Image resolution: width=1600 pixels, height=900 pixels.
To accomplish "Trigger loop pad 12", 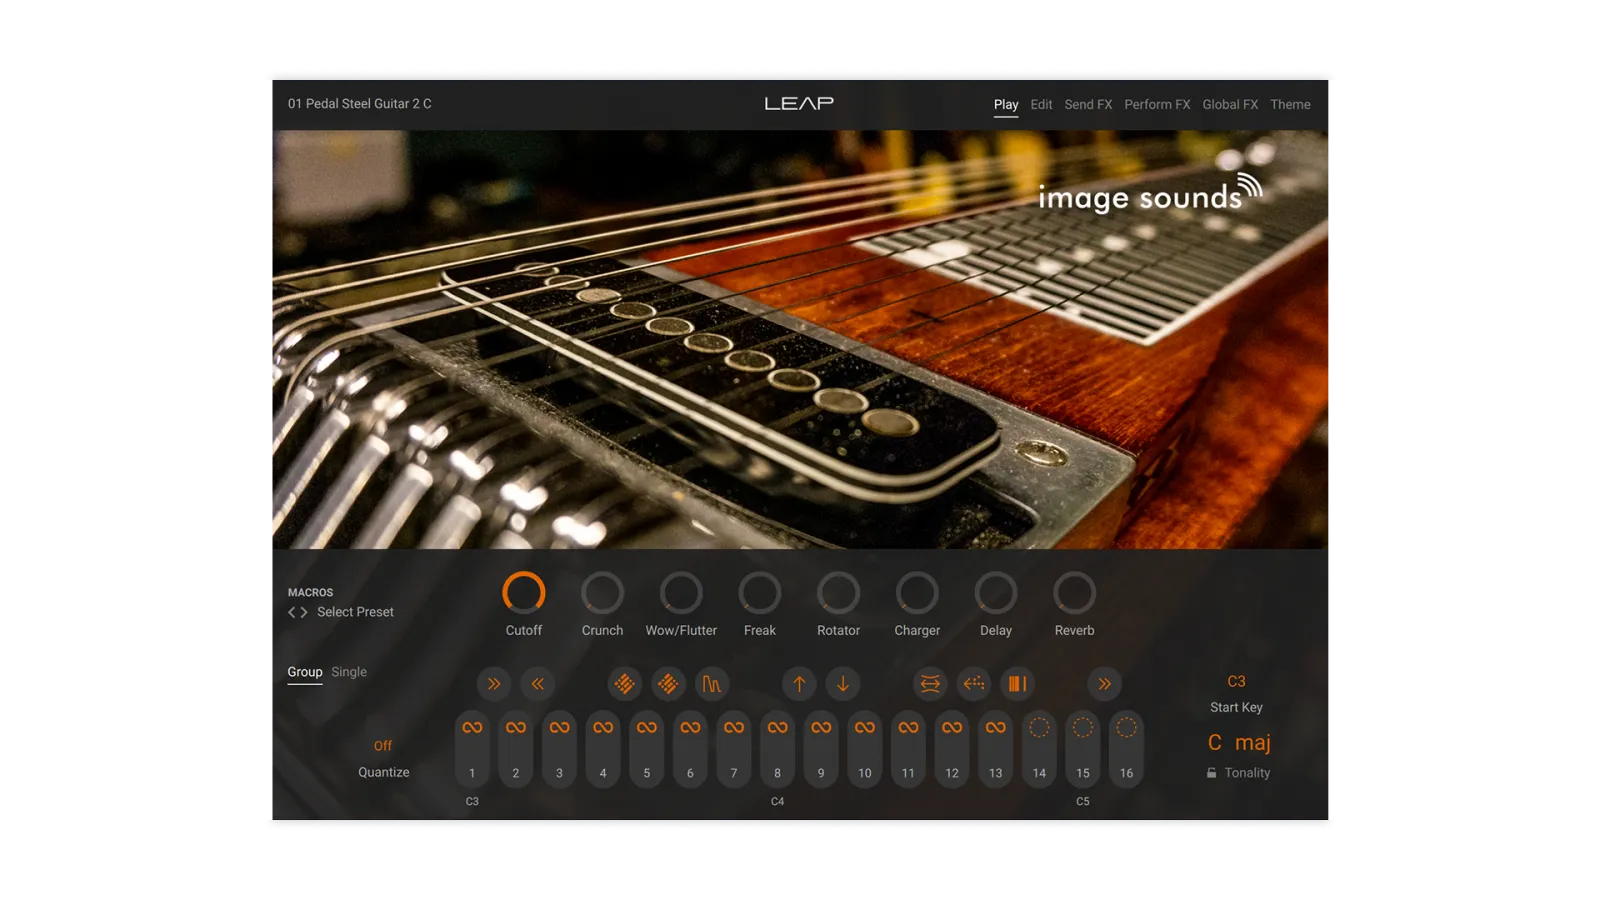I will [952, 750].
